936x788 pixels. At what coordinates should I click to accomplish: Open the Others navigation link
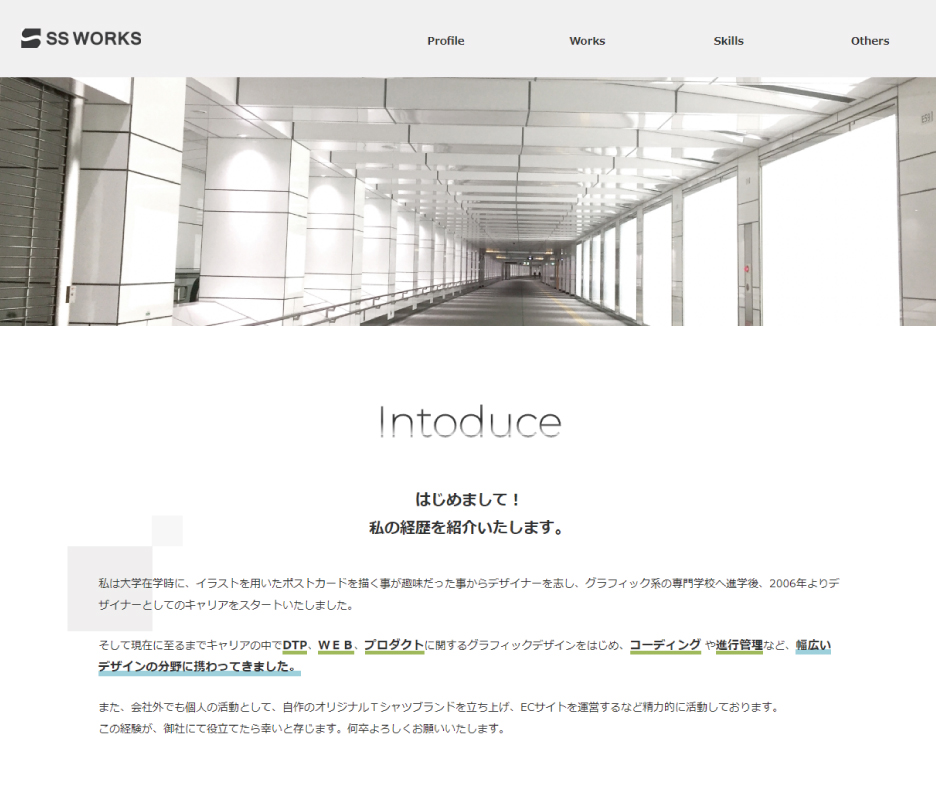[869, 41]
